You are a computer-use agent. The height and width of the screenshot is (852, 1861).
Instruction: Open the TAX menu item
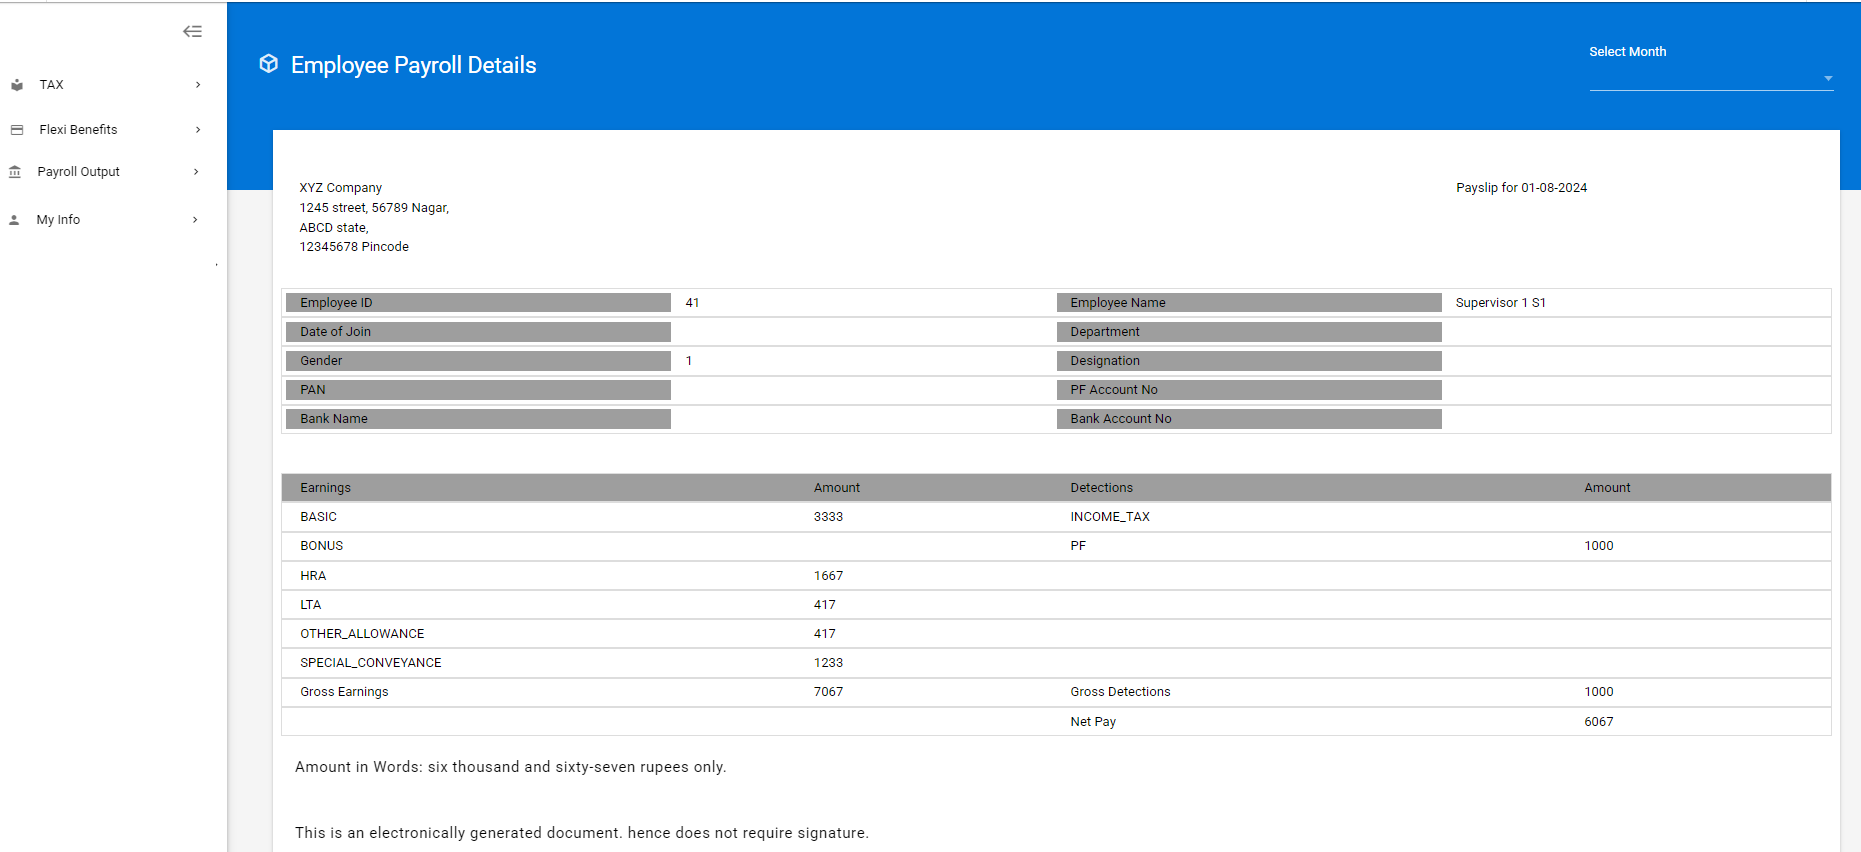point(52,85)
